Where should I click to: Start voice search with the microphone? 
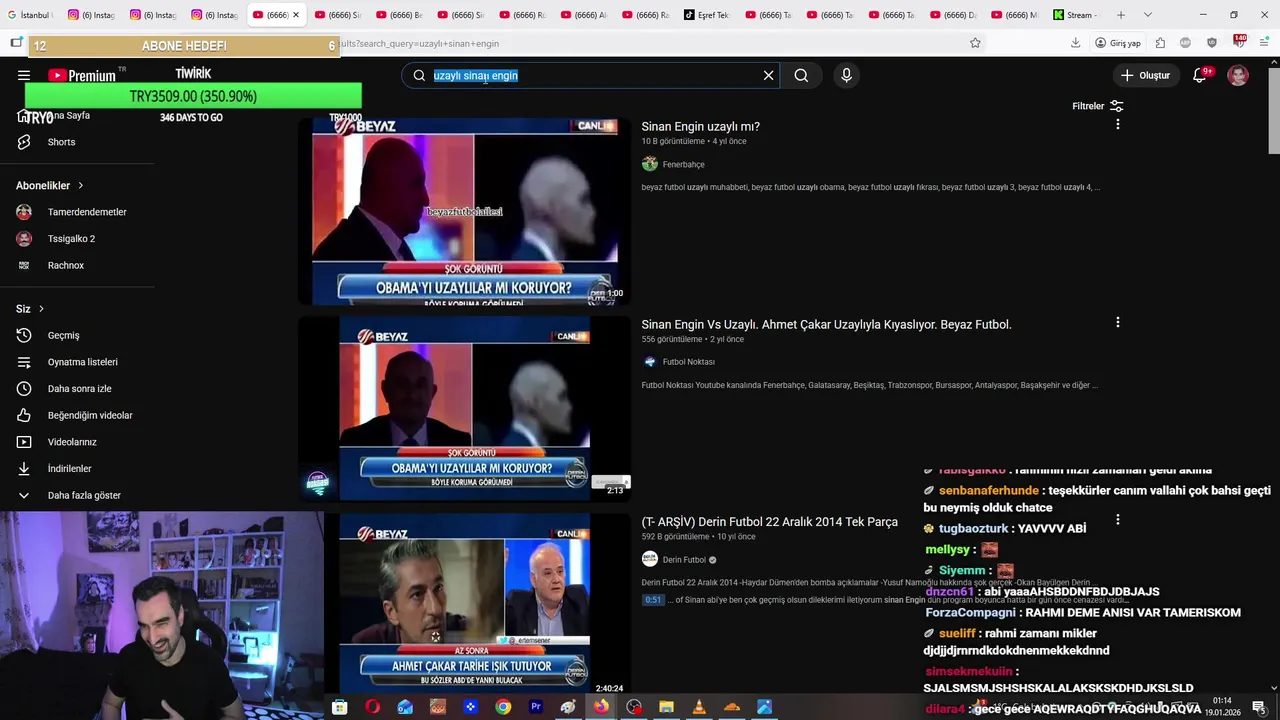pos(846,75)
